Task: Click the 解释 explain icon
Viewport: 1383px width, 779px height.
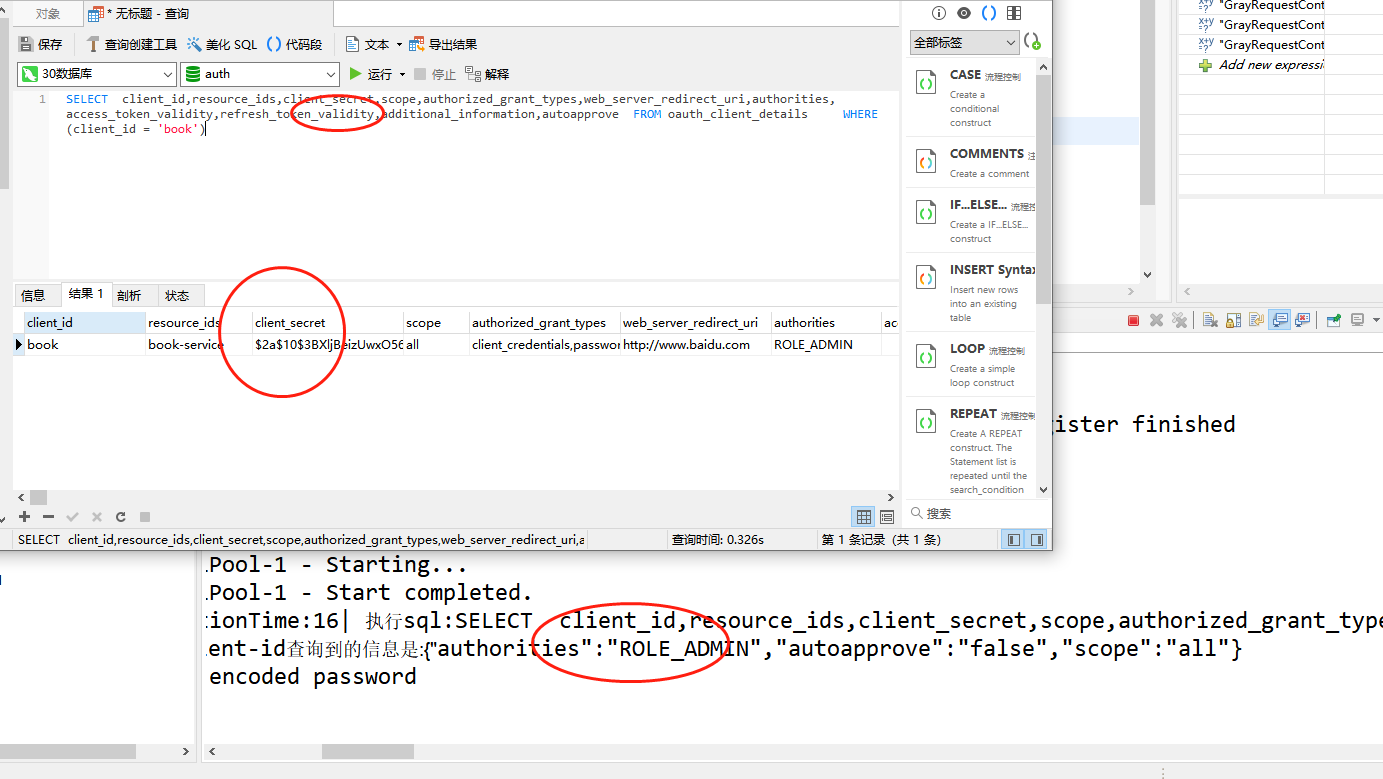Action: (472, 74)
